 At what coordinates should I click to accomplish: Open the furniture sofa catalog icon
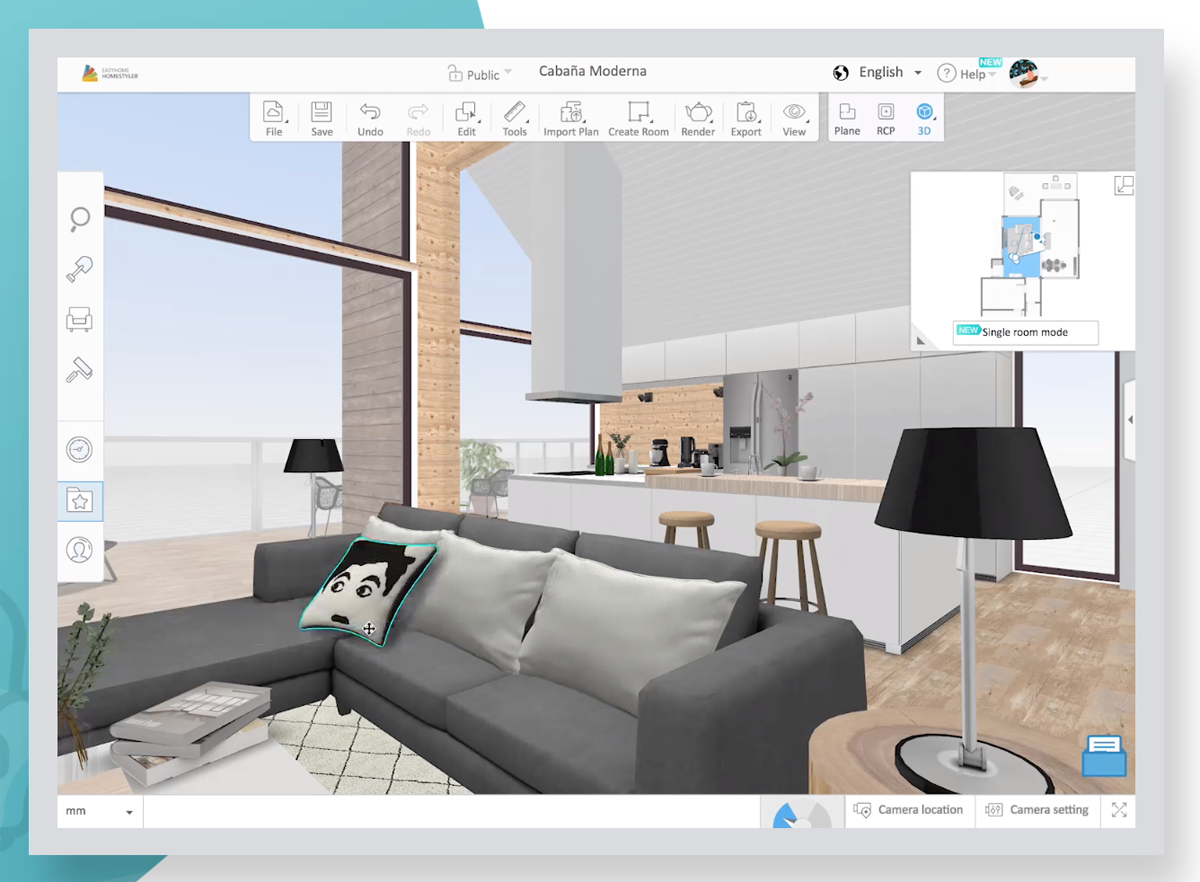coord(80,320)
